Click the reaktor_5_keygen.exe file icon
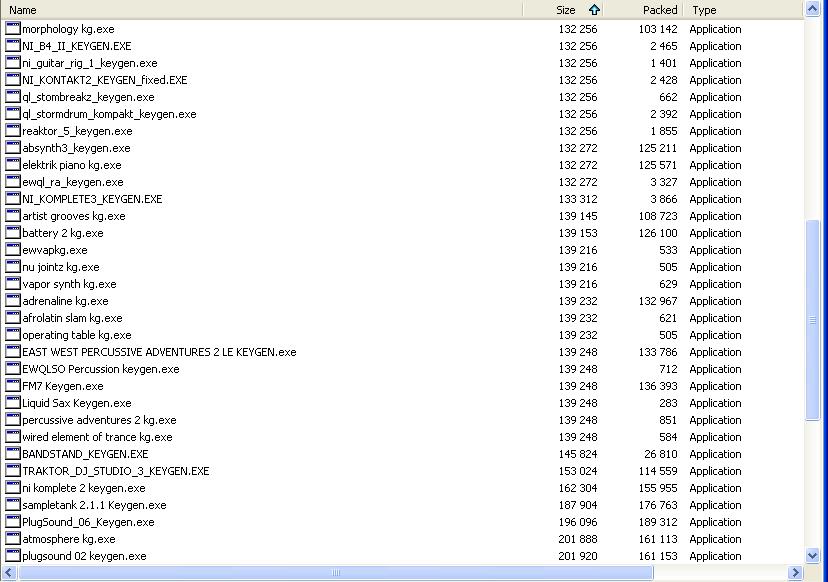This screenshot has height=582, width=828. 13,130
